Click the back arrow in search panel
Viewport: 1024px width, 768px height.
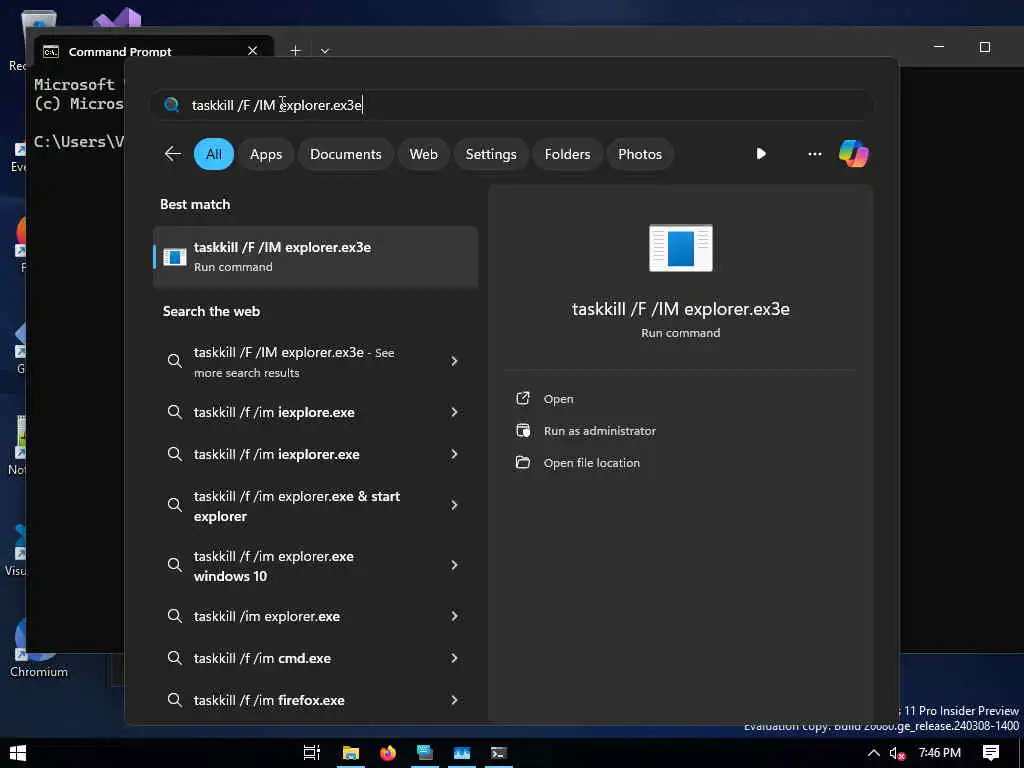173,154
